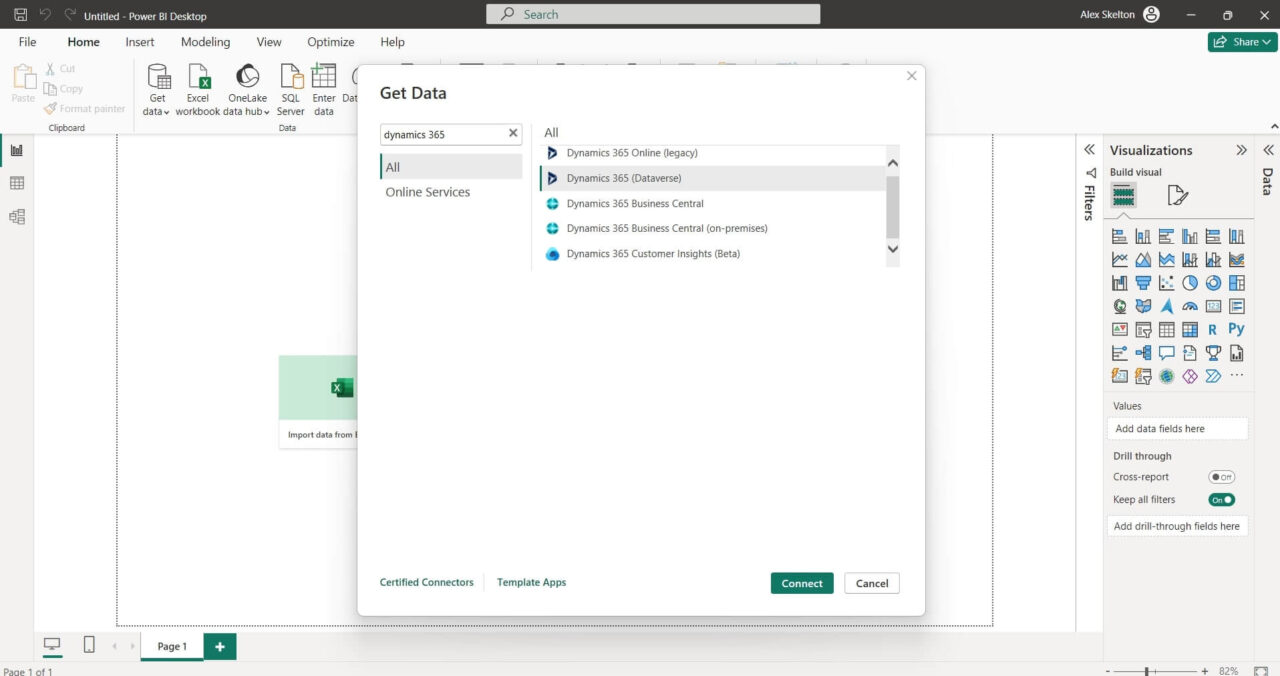This screenshot has width=1280, height=676.
Task: Switch to Report view in left sidebar
Action: click(x=17, y=151)
